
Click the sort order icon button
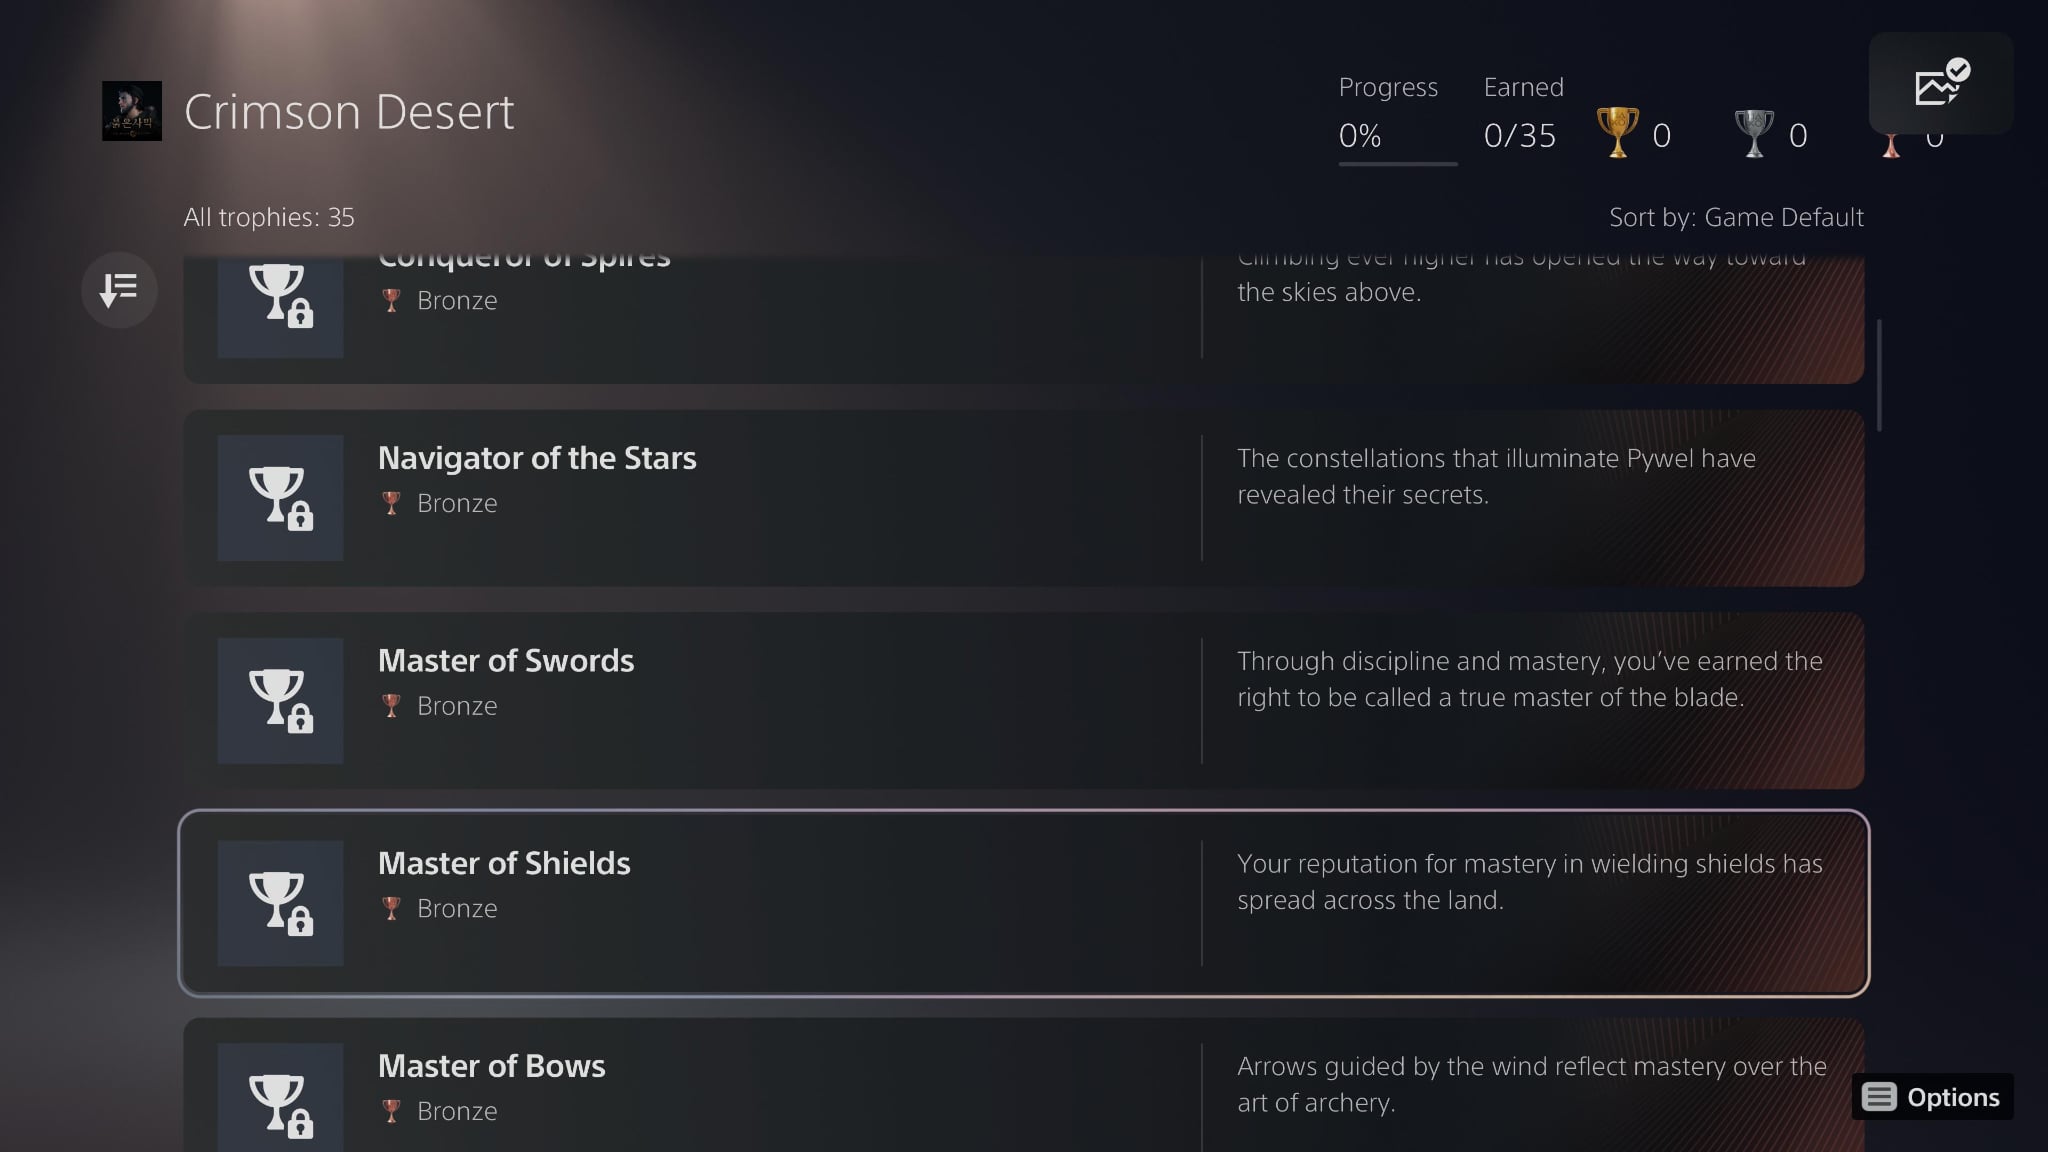pyautogui.click(x=119, y=290)
